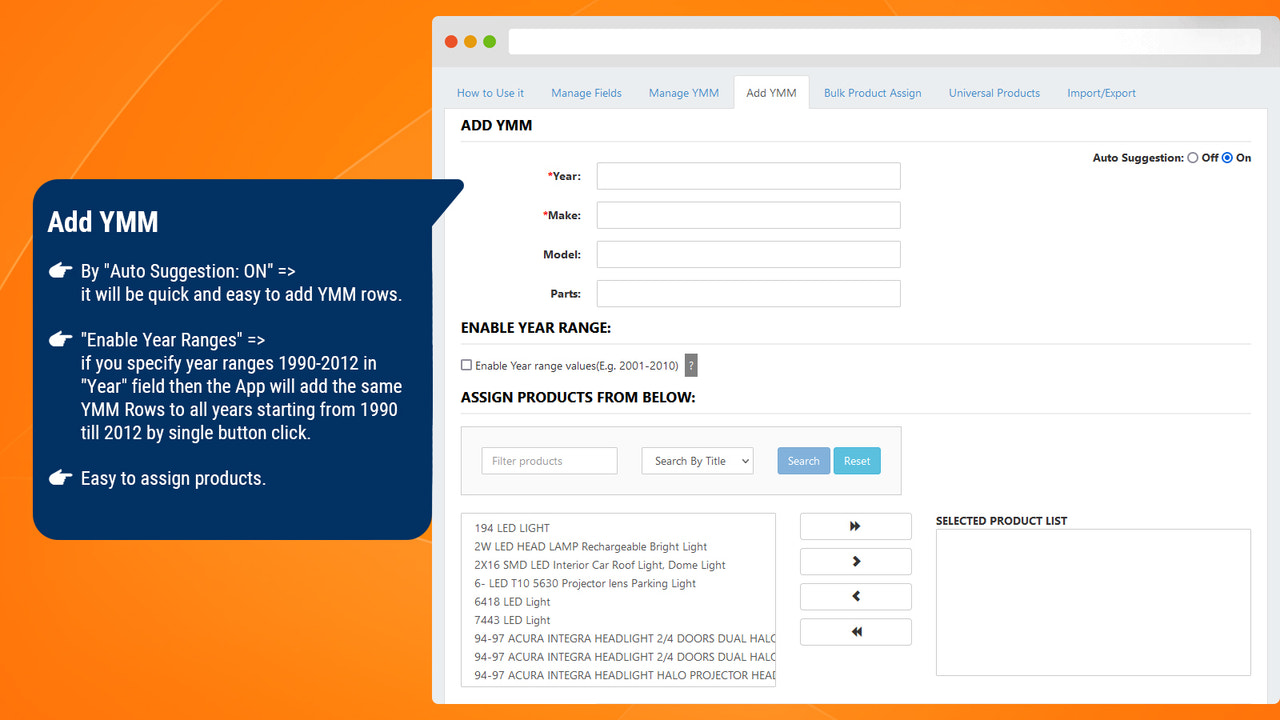The image size is (1280, 720).
Task: Assign product with single right arrow button
Action: 855,561
